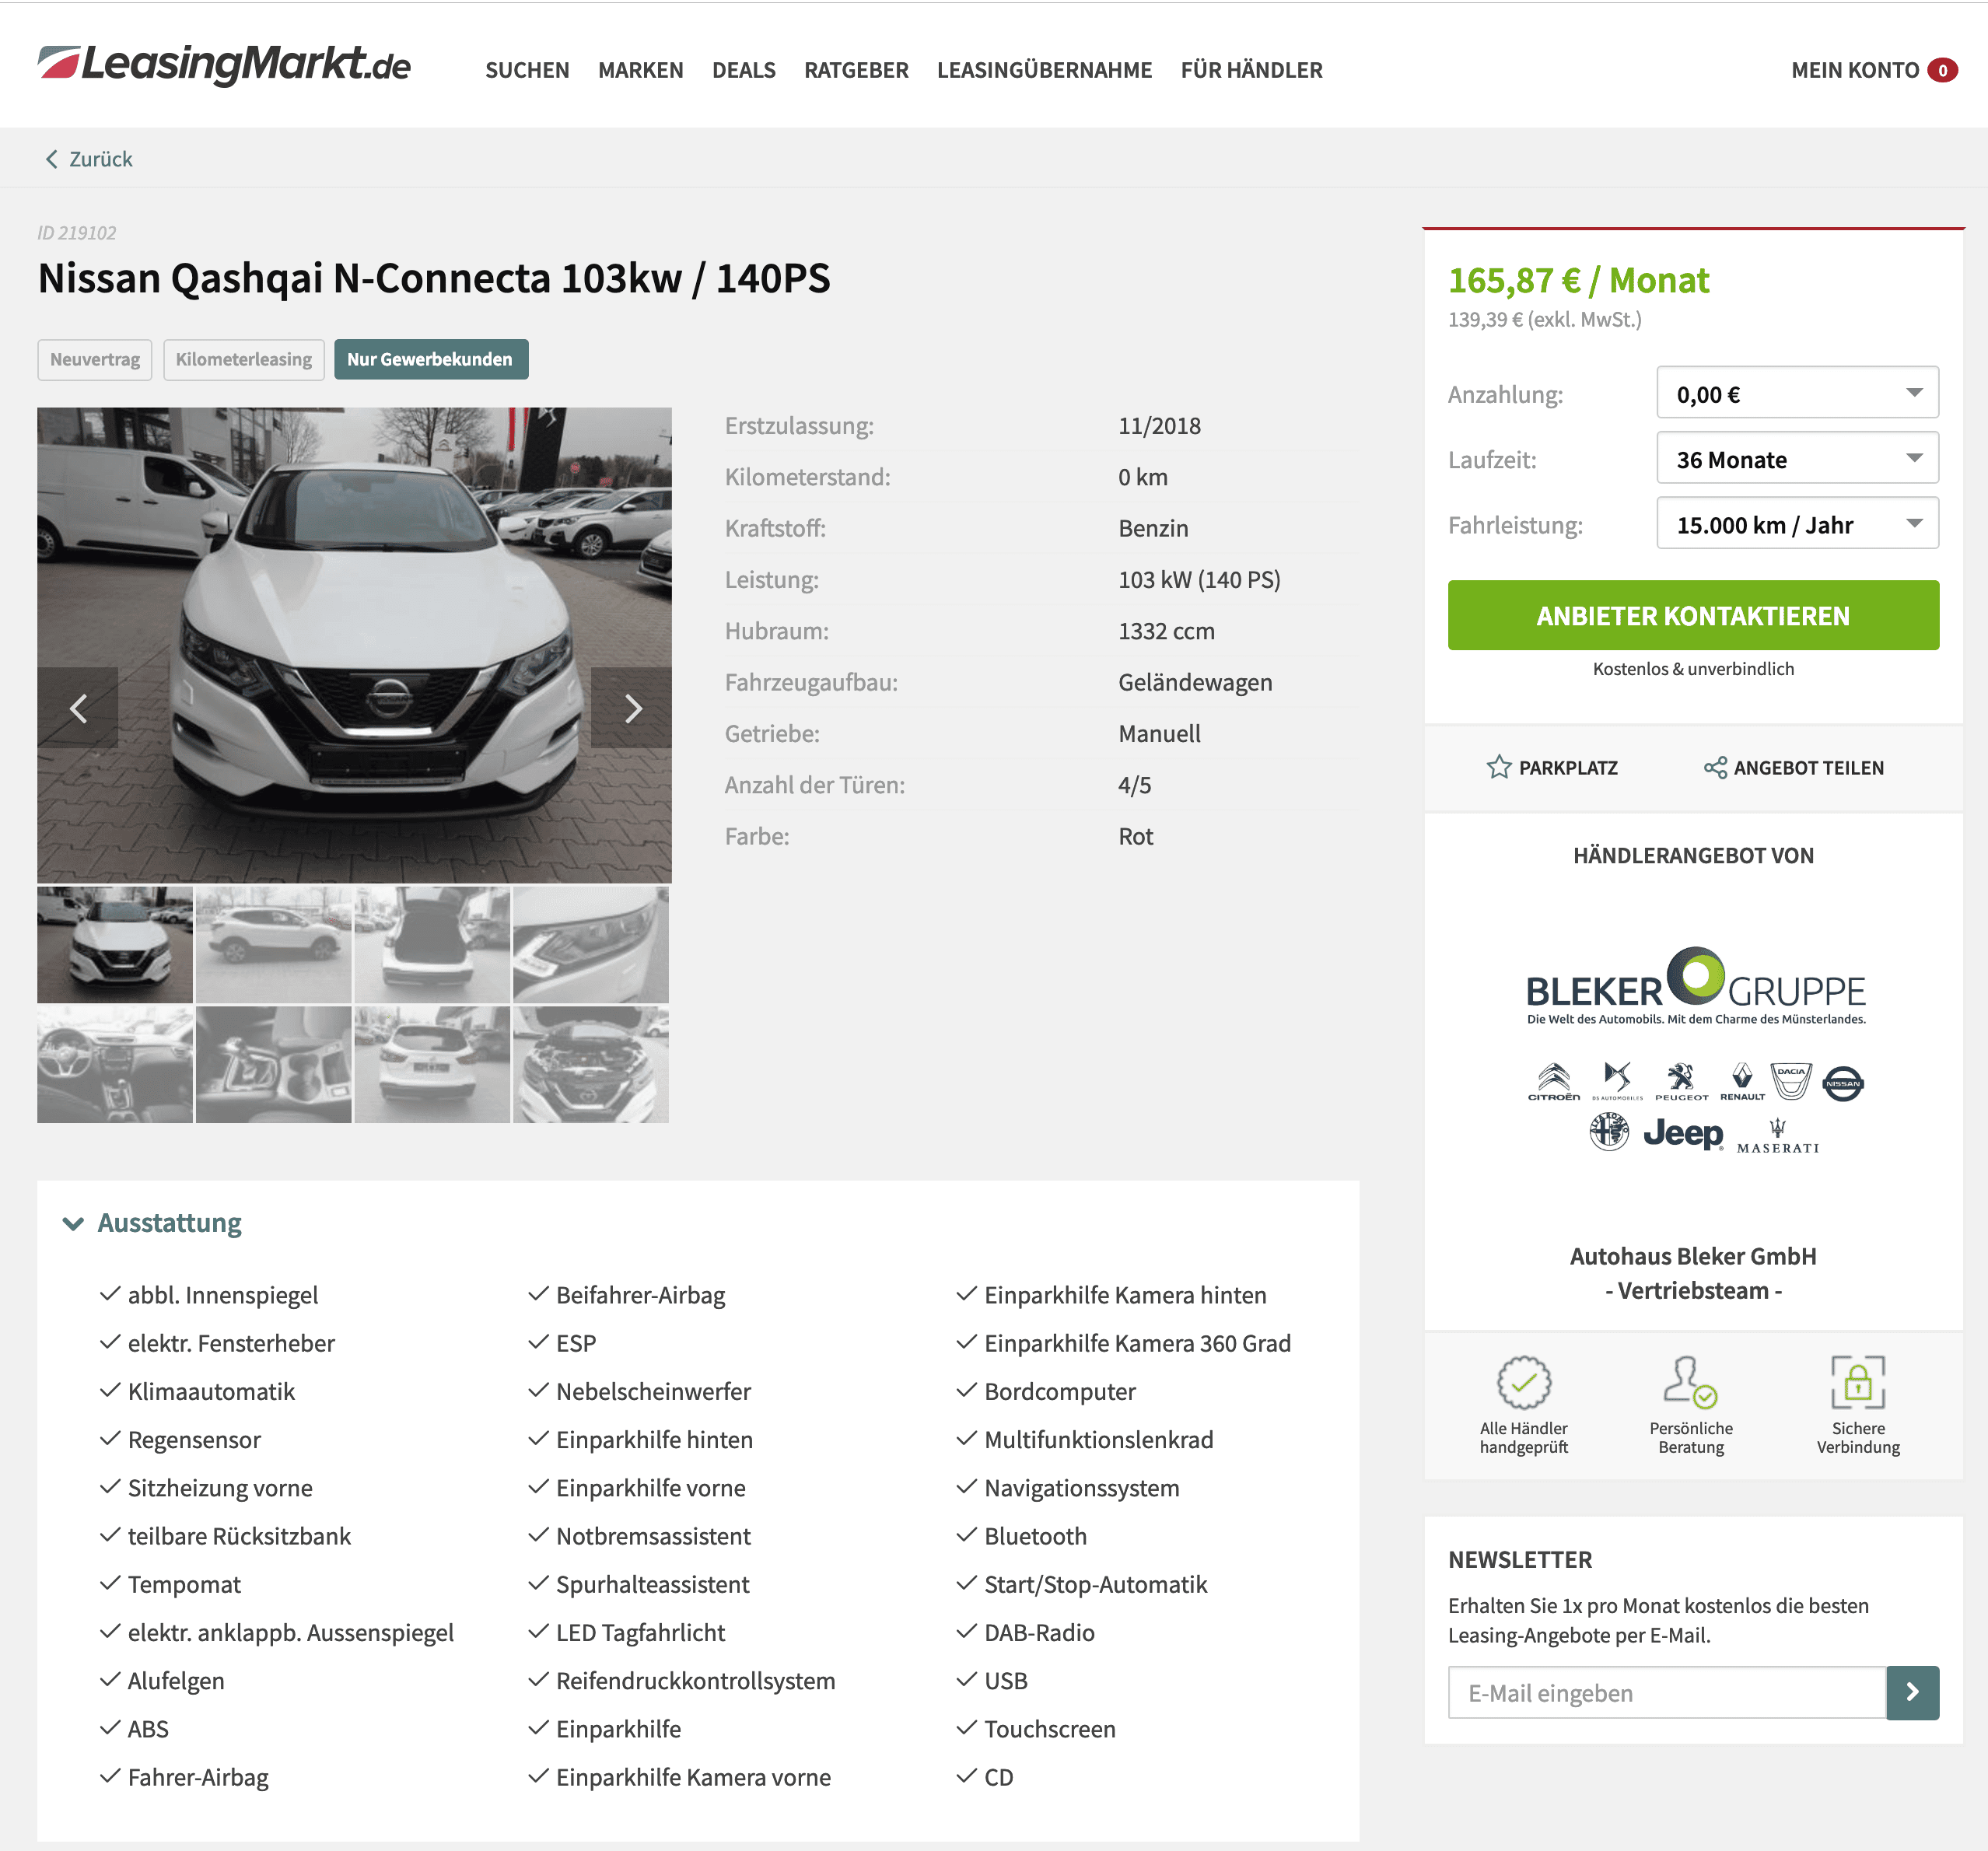
Task: Click the Nur Gewerbekunden tag
Action: point(430,359)
